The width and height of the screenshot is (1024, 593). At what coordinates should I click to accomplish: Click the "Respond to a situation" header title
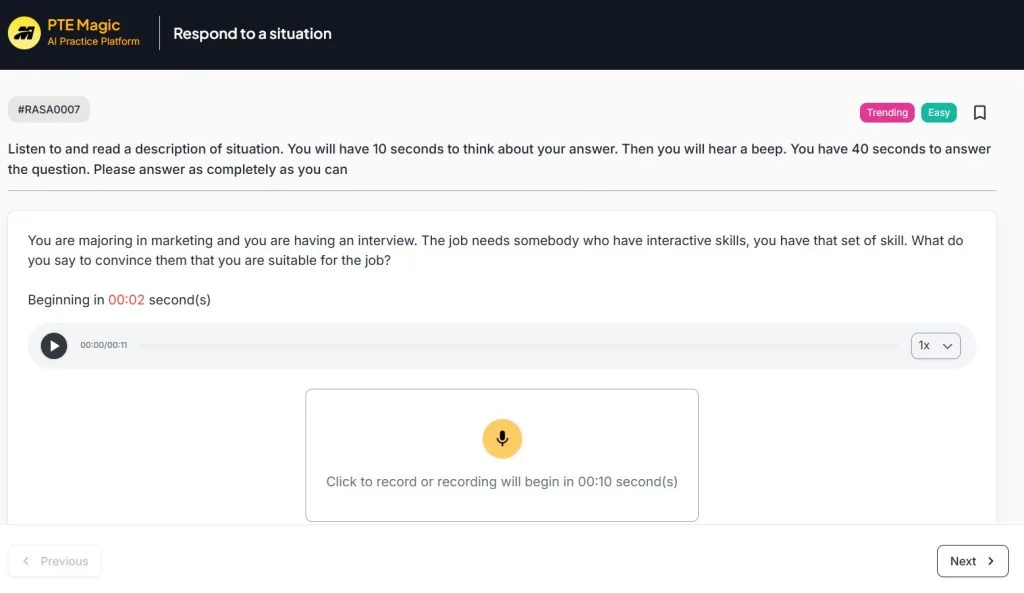[x=252, y=33]
